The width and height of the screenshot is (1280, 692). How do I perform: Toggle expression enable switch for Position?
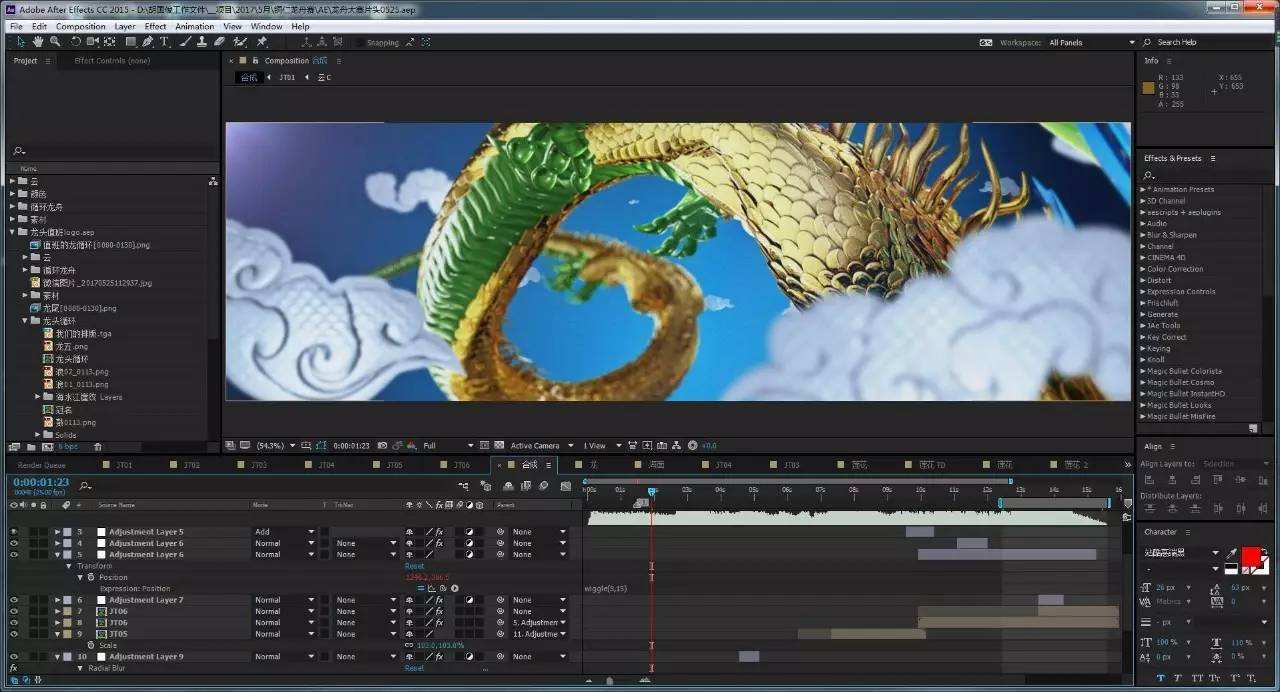coord(422,588)
